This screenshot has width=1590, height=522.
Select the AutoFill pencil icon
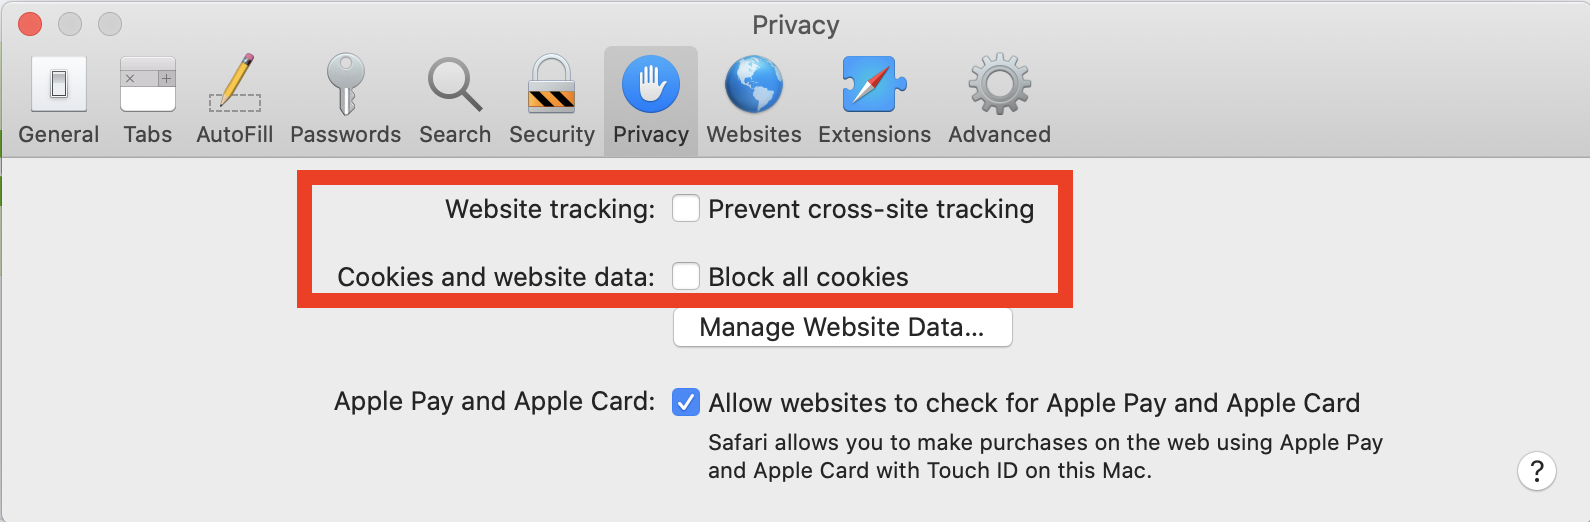coord(235,83)
